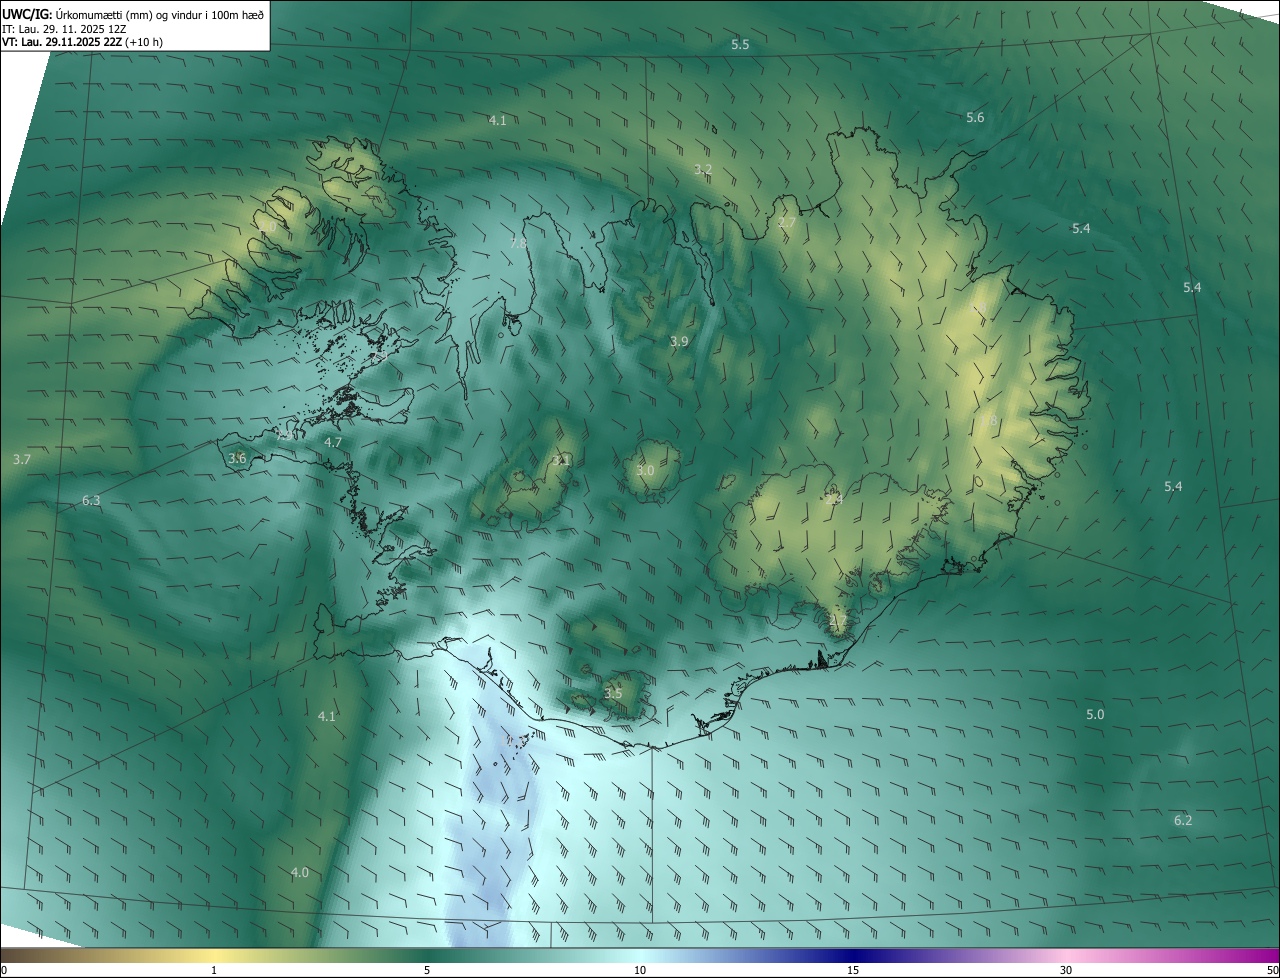
Task: Click the colorbar tick label 50
Action: click(1273, 971)
